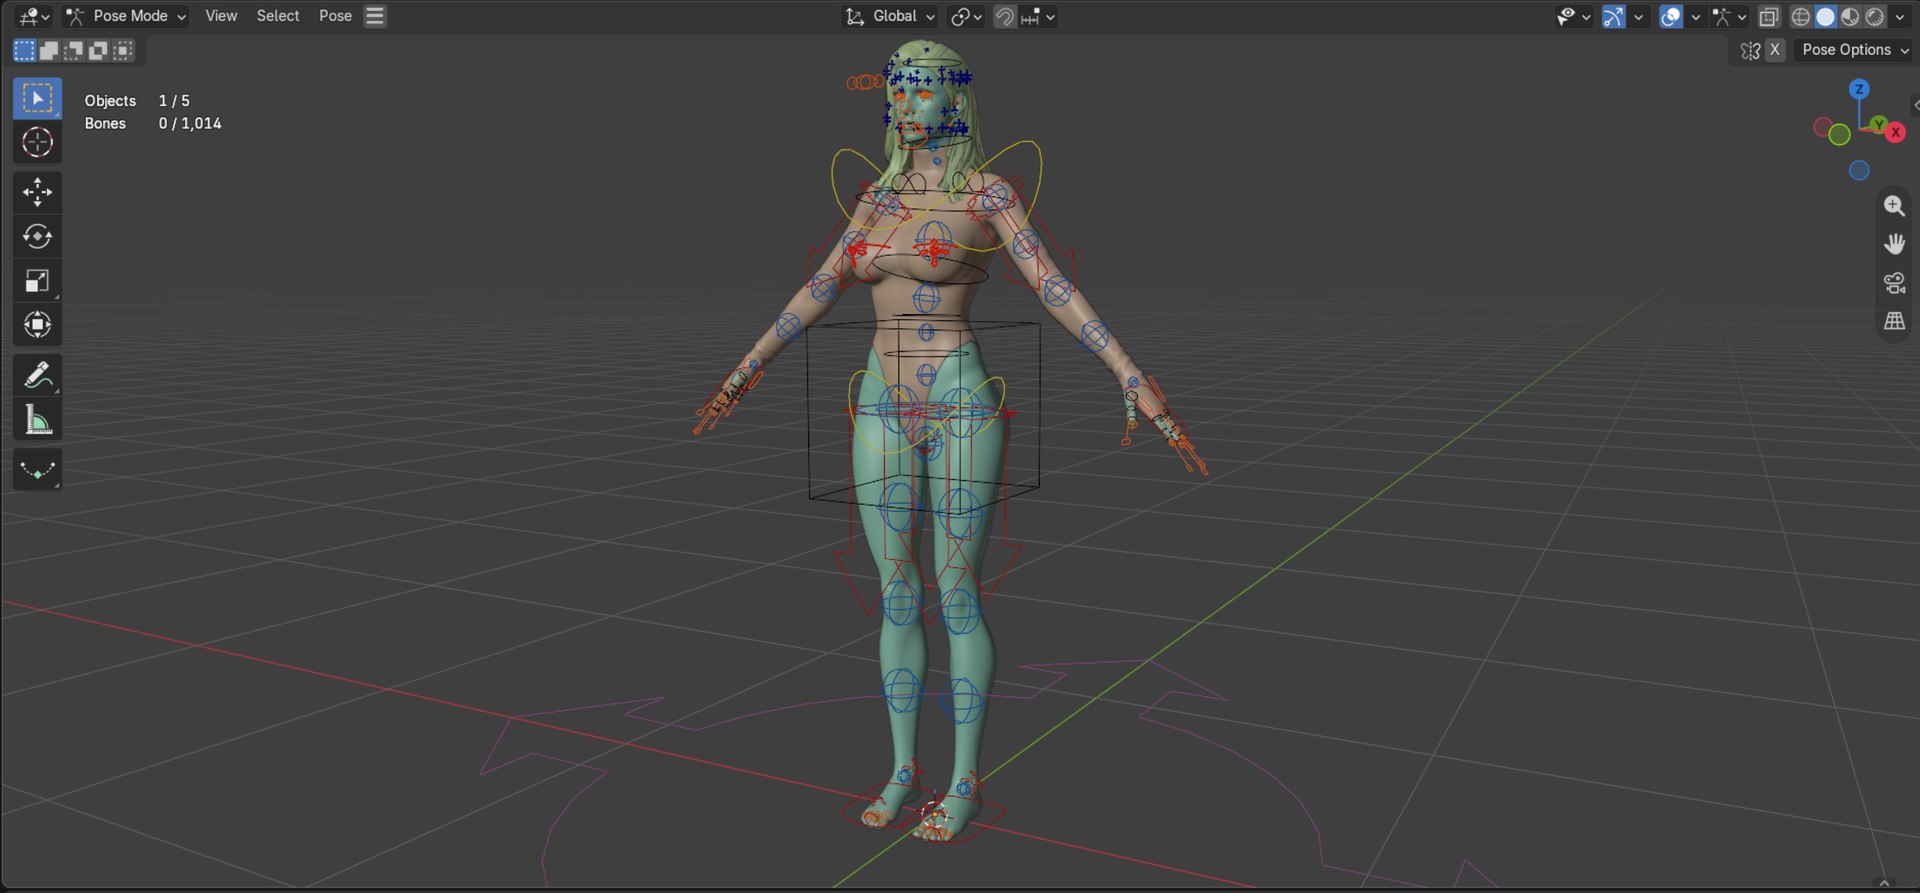Click the green Y axis on gizmo

click(1879, 124)
